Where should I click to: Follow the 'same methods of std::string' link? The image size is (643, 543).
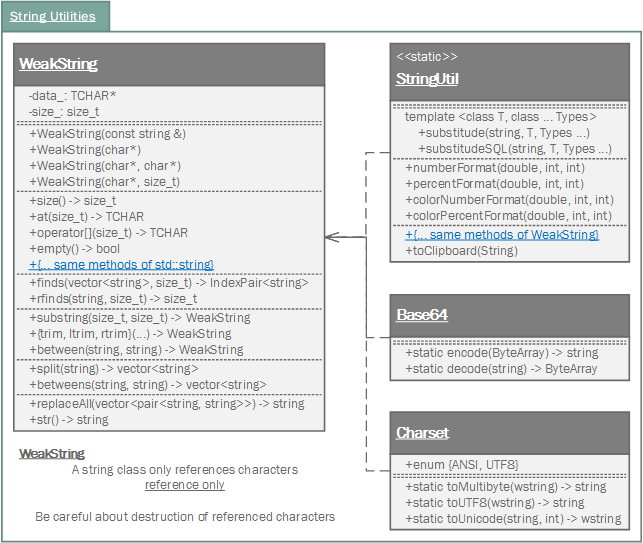click(121, 264)
